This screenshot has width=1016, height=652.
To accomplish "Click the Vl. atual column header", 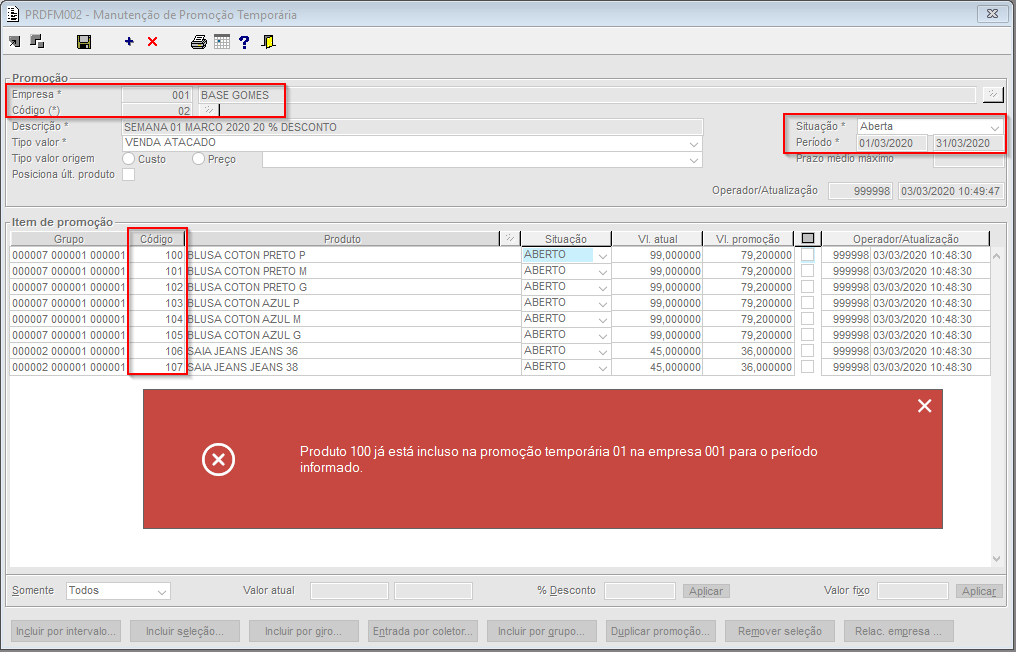I will (657, 239).
